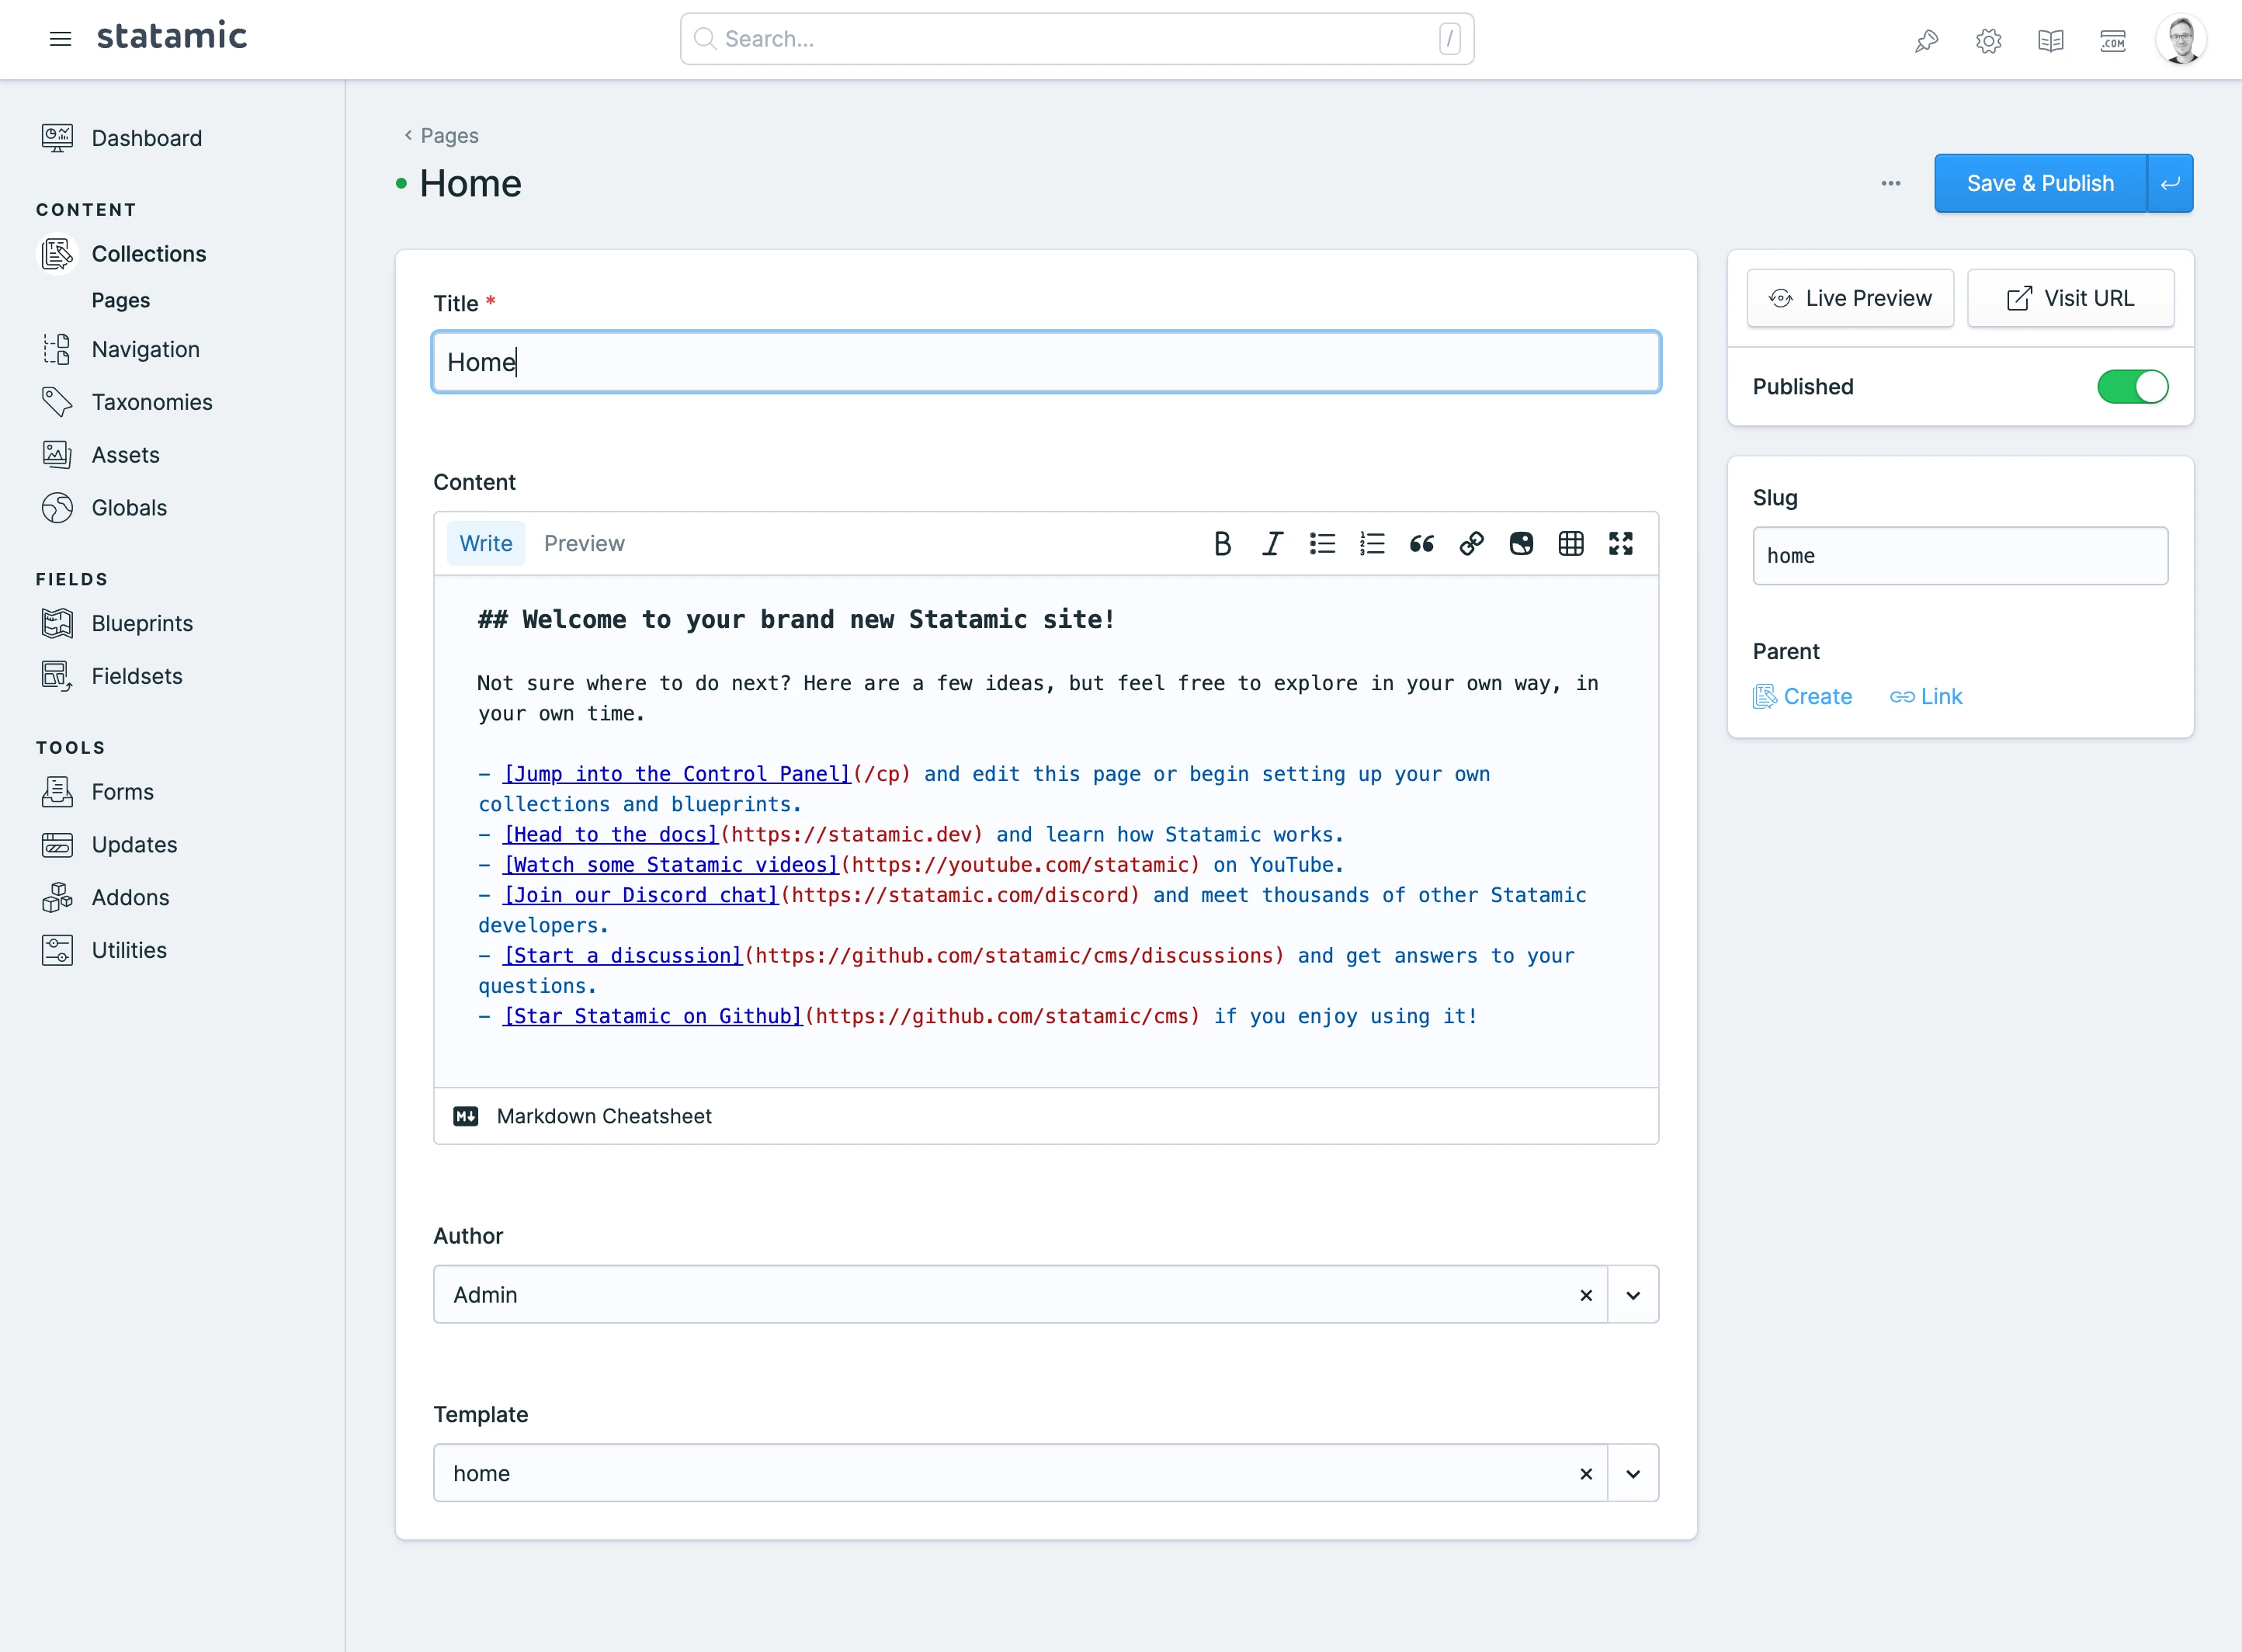
Task: Clear the Admin author selection
Action: click(x=1585, y=1295)
